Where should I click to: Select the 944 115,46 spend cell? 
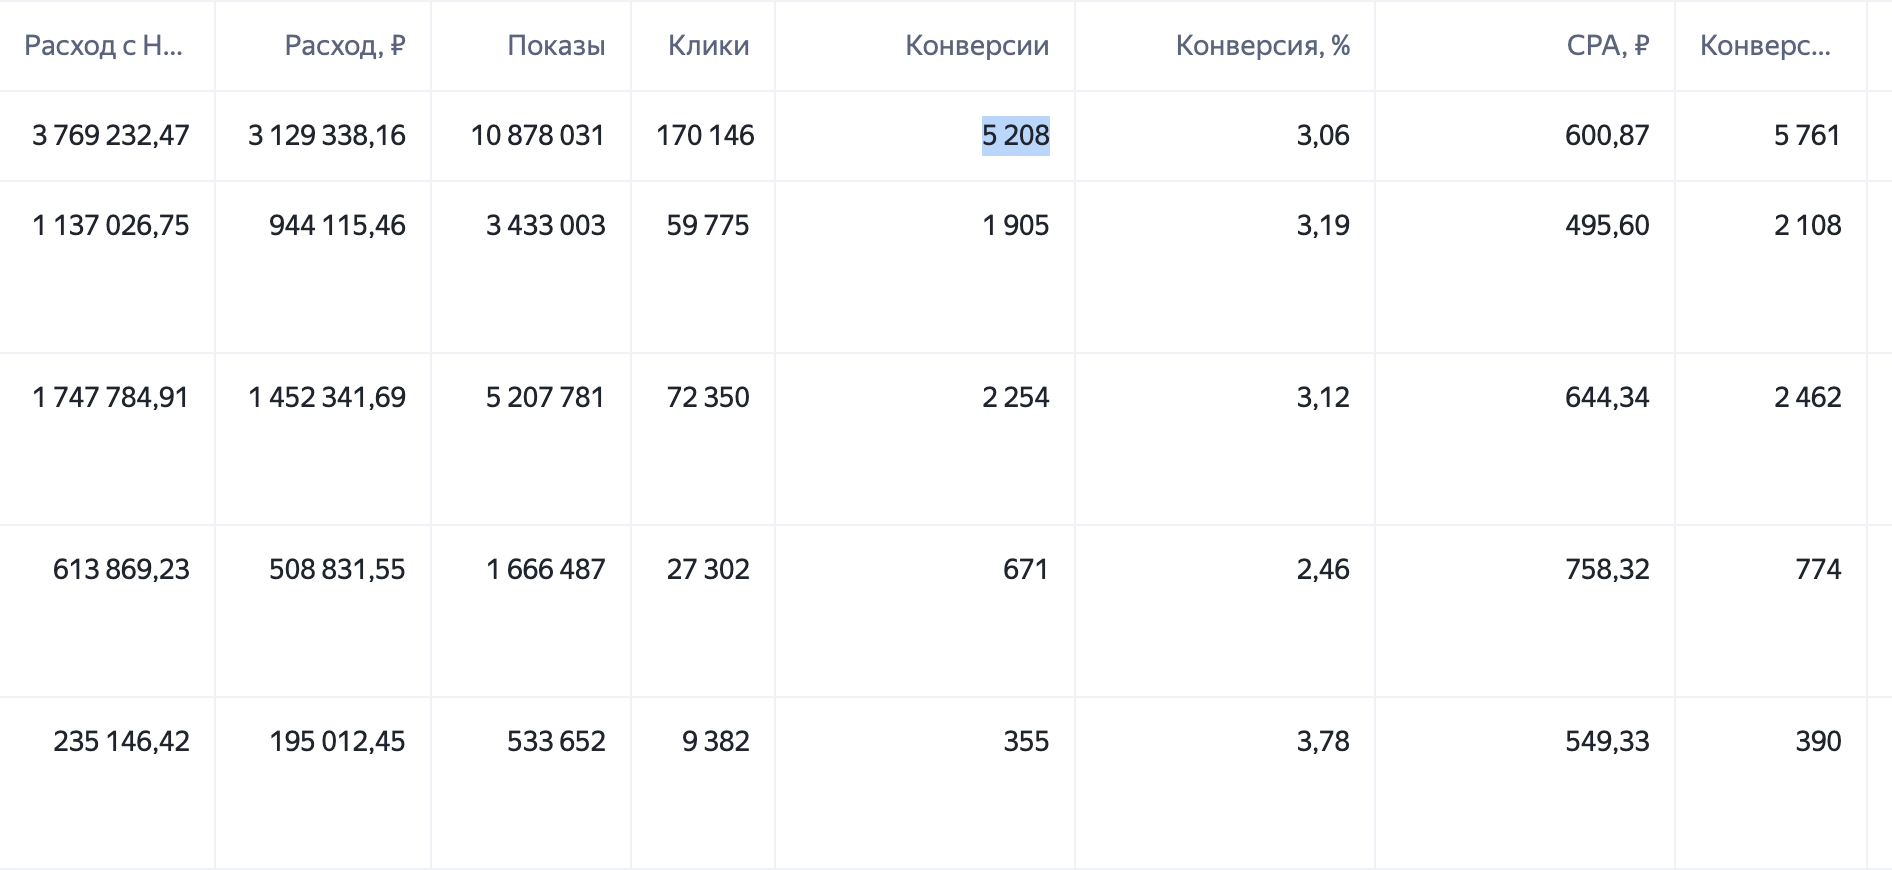(337, 226)
